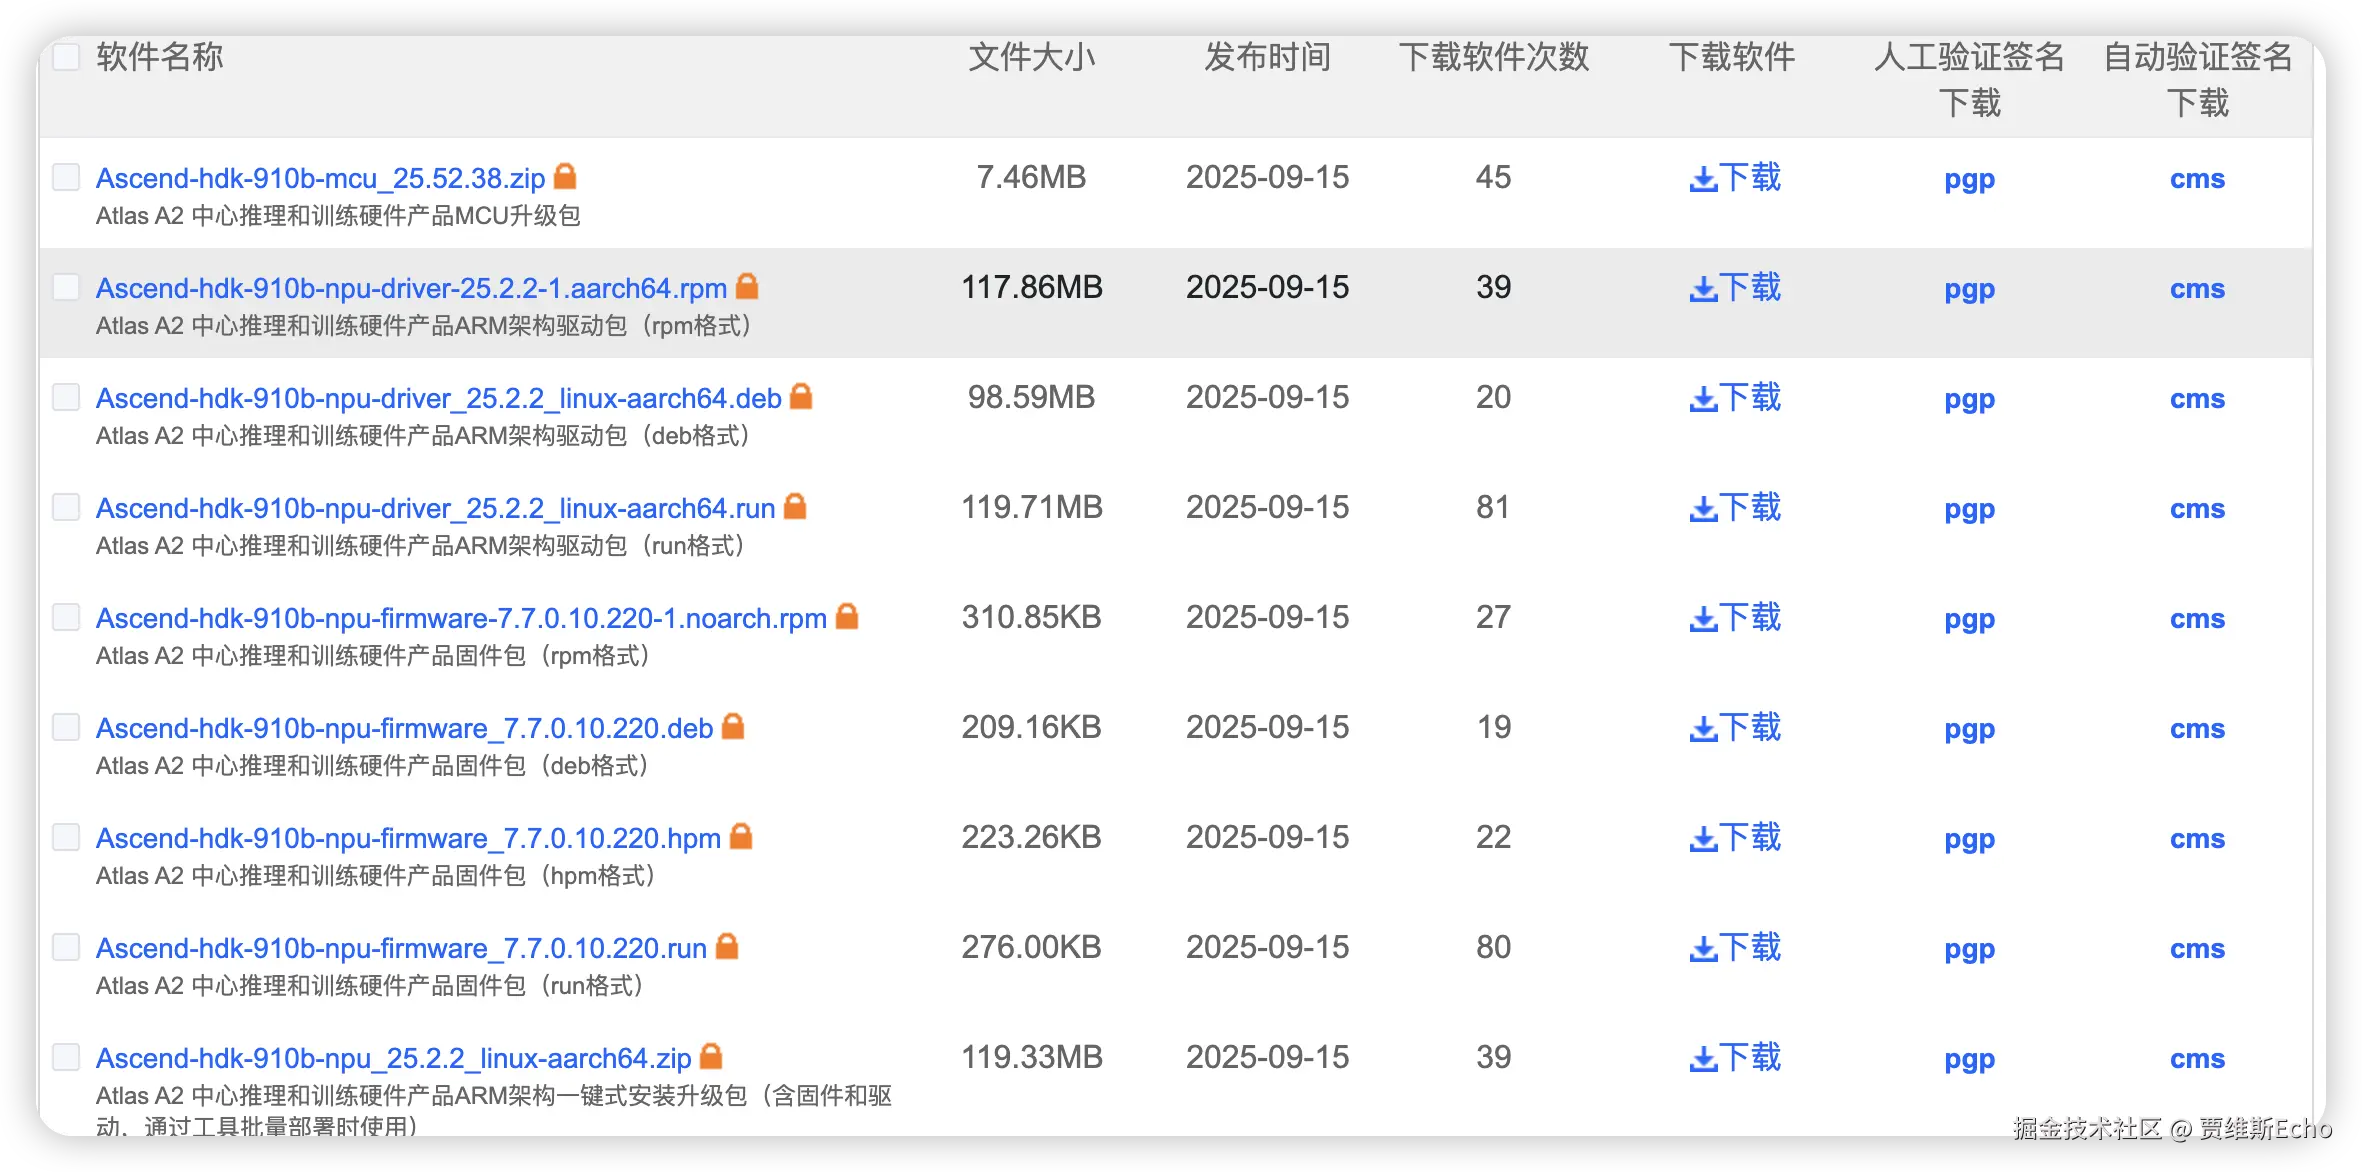Viewport: 2362px width, 1172px height.
Task: Select checkbox for npu-driver-25.2.2-1.aarch64.rpm
Action: 66,287
